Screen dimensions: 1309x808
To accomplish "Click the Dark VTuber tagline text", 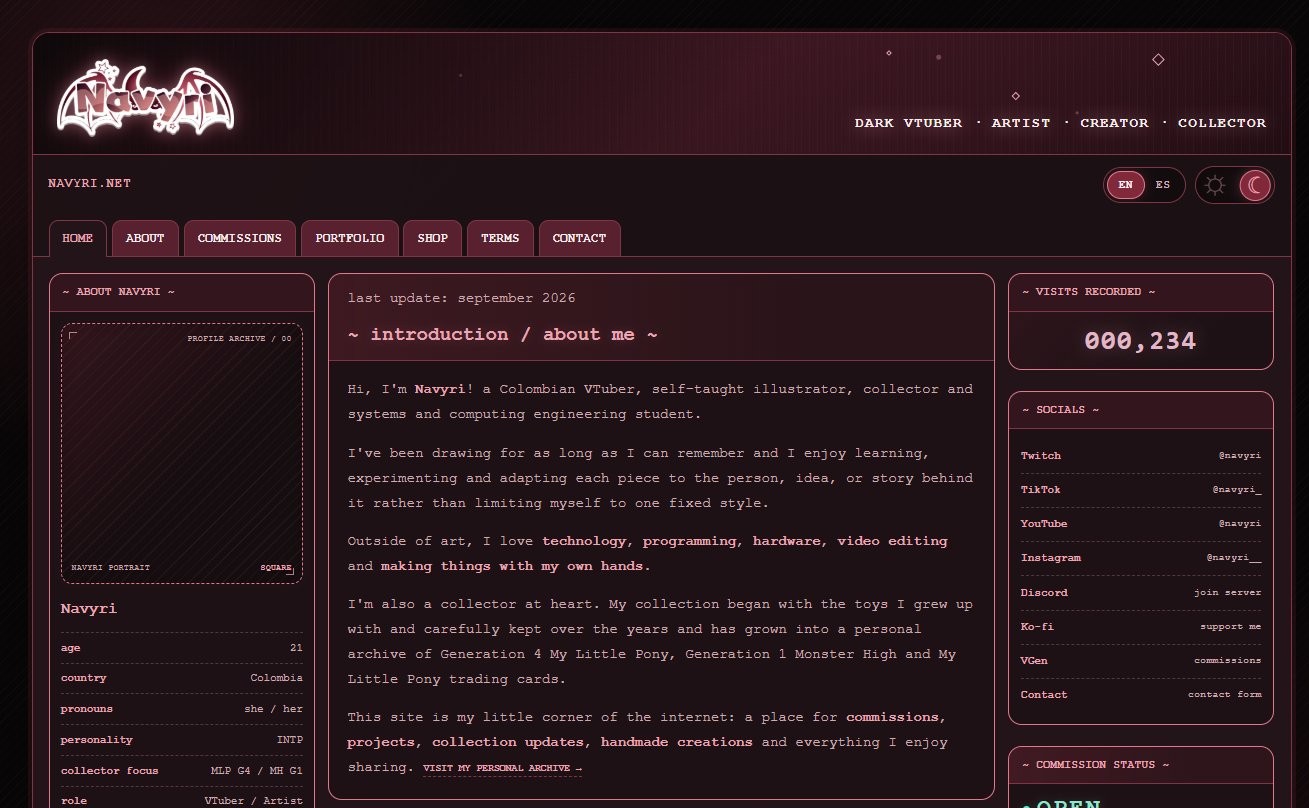I will pos(908,123).
